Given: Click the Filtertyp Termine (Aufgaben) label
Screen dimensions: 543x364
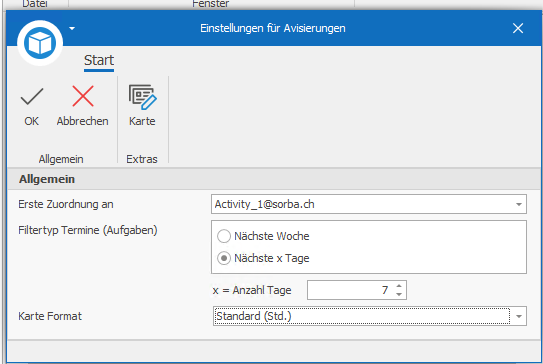Looking at the screenshot, I should tap(88, 230).
